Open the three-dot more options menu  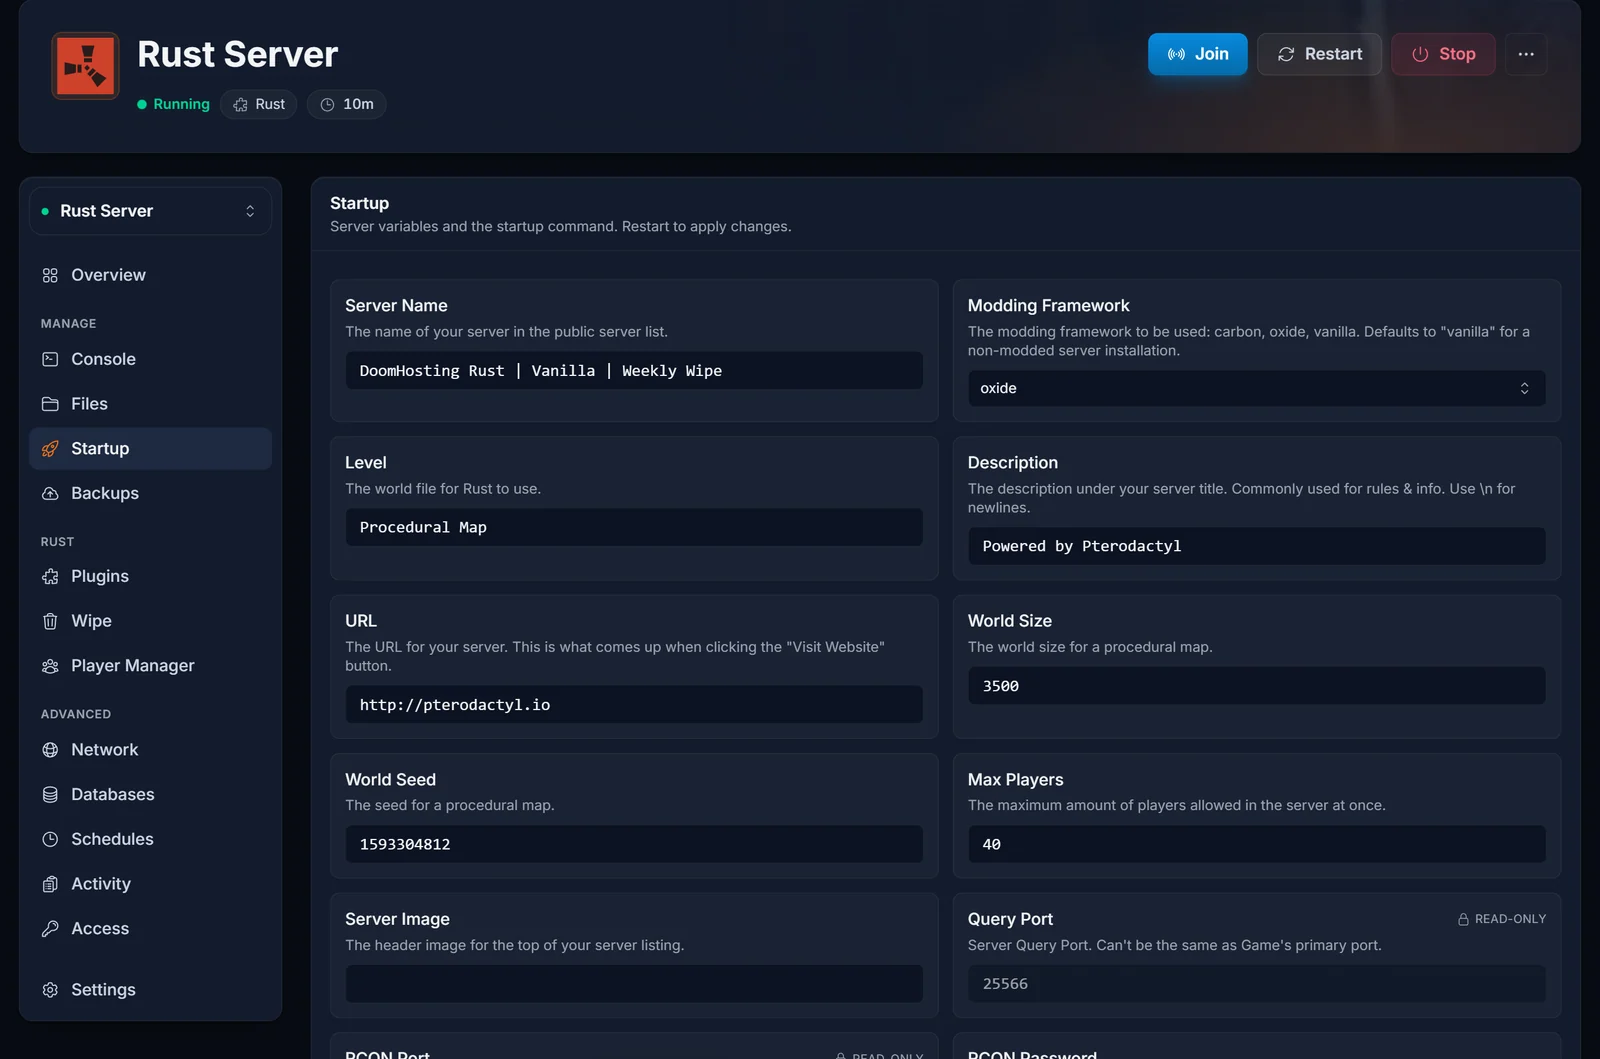tap(1526, 54)
